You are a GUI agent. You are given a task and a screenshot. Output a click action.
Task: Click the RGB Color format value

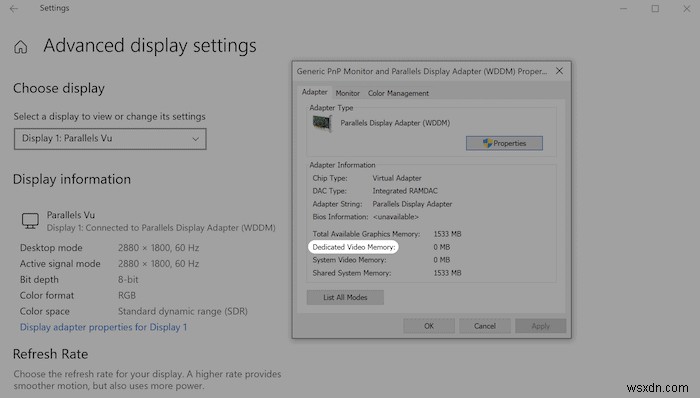[x=127, y=295]
